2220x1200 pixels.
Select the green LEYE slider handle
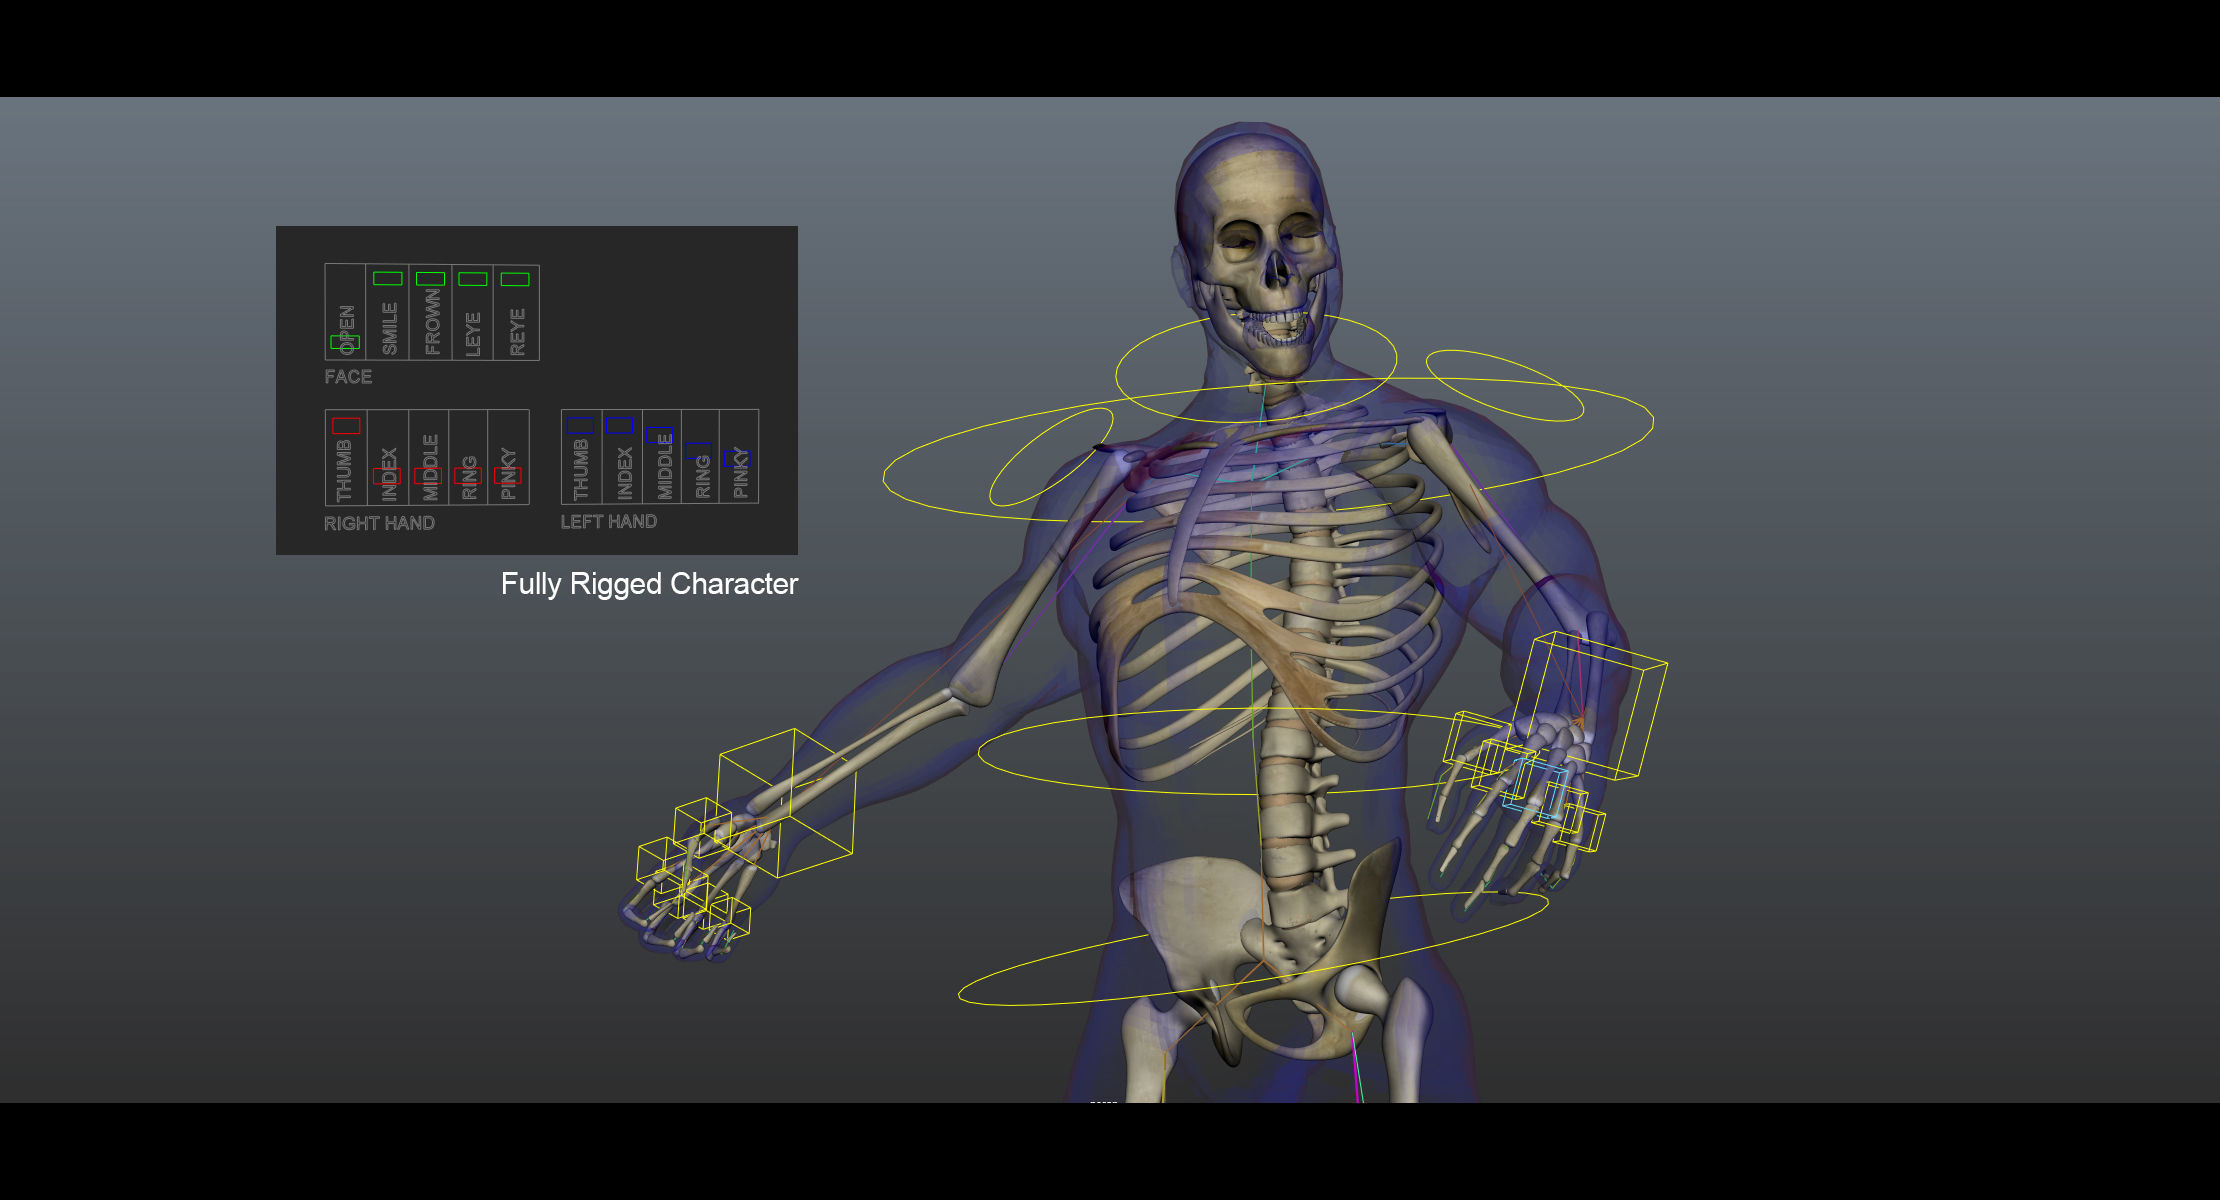coord(473,279)
